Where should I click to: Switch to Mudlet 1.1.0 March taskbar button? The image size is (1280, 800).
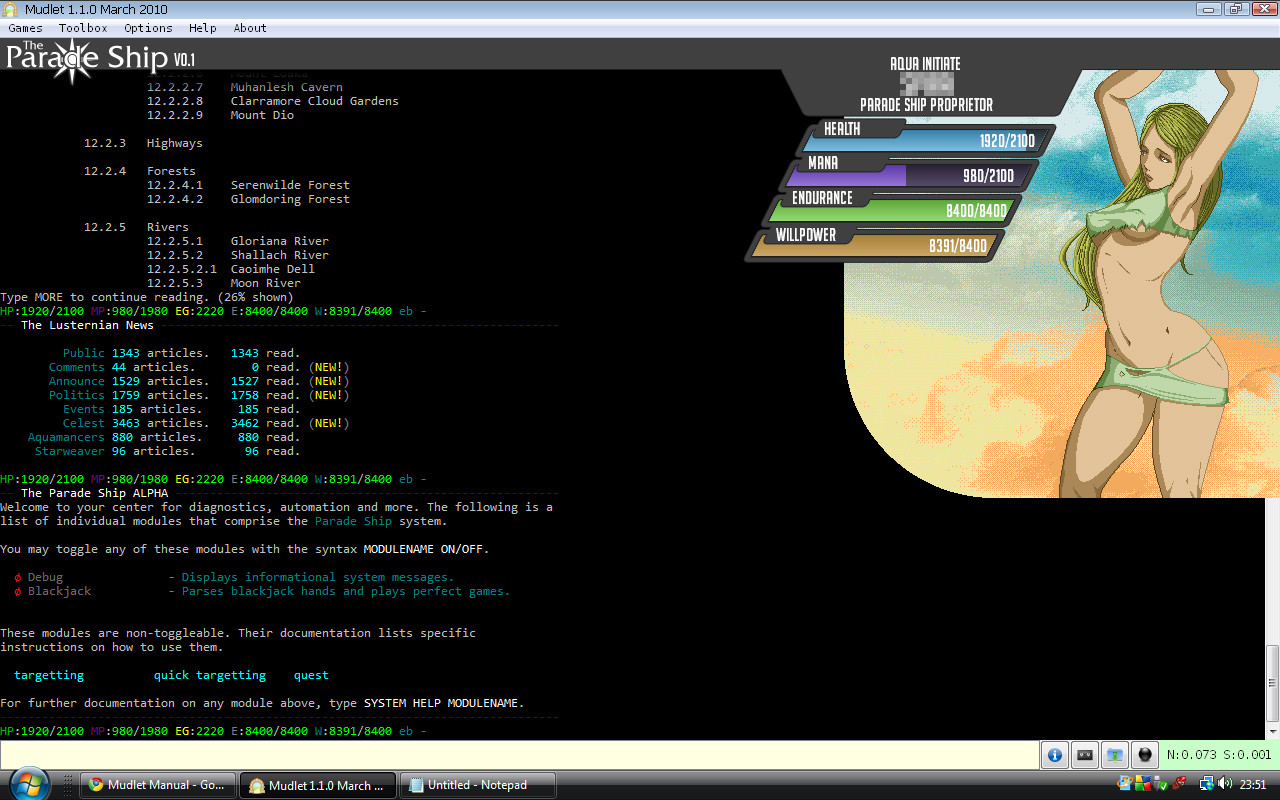point(318,785)
